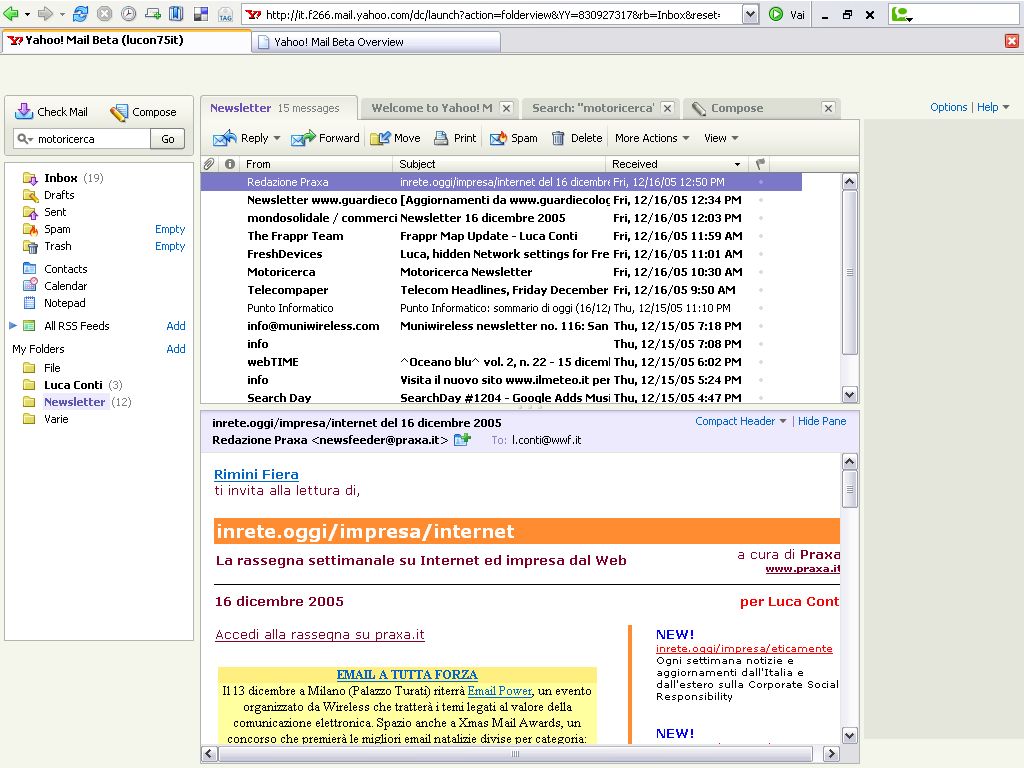Toggle flag on The Frappr Team message

[761, 236]
